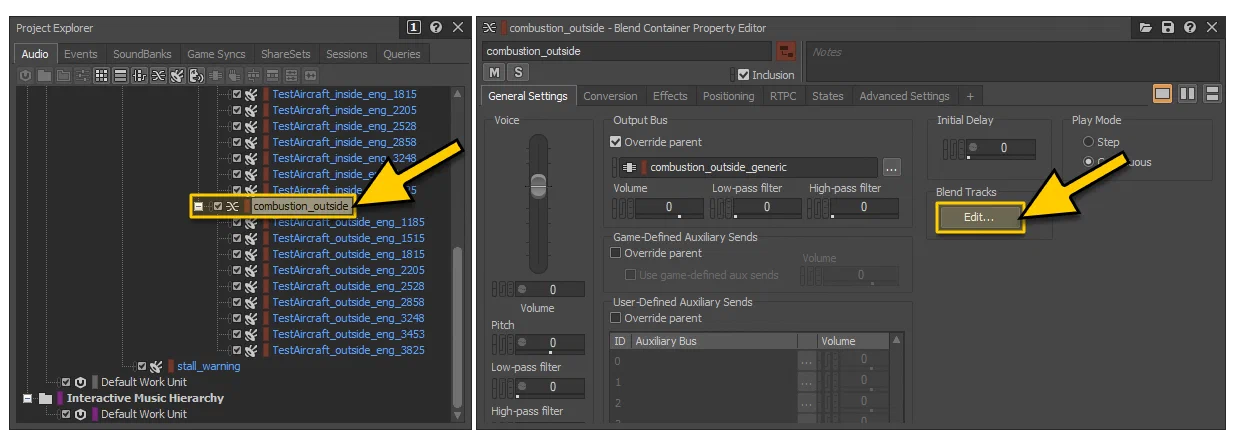This screenshot has width=1236, height=446.
Task: Click the open folder icon in Property Editor title bar
Action: coord(1146,28)
